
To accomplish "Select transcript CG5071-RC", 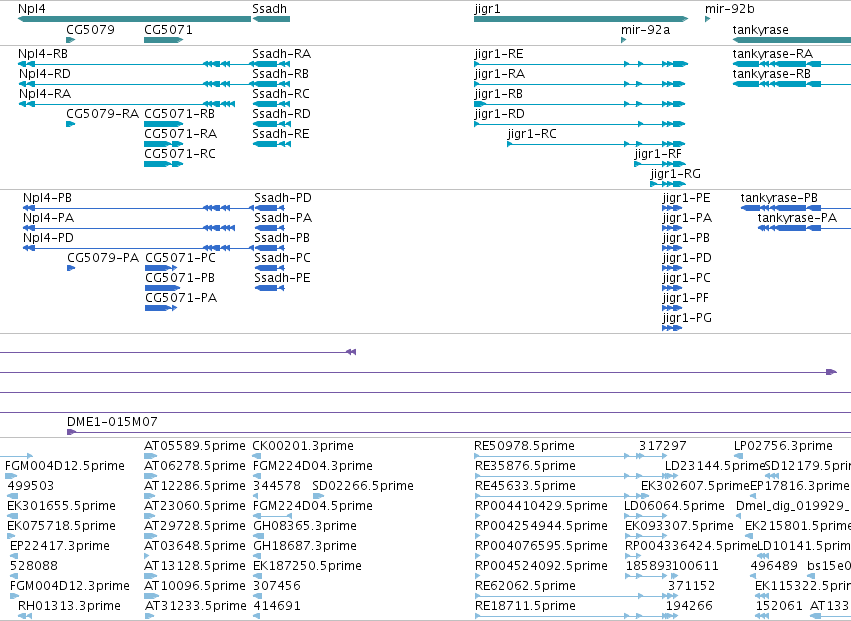I will pyautogui.click(x=163, y=164).
